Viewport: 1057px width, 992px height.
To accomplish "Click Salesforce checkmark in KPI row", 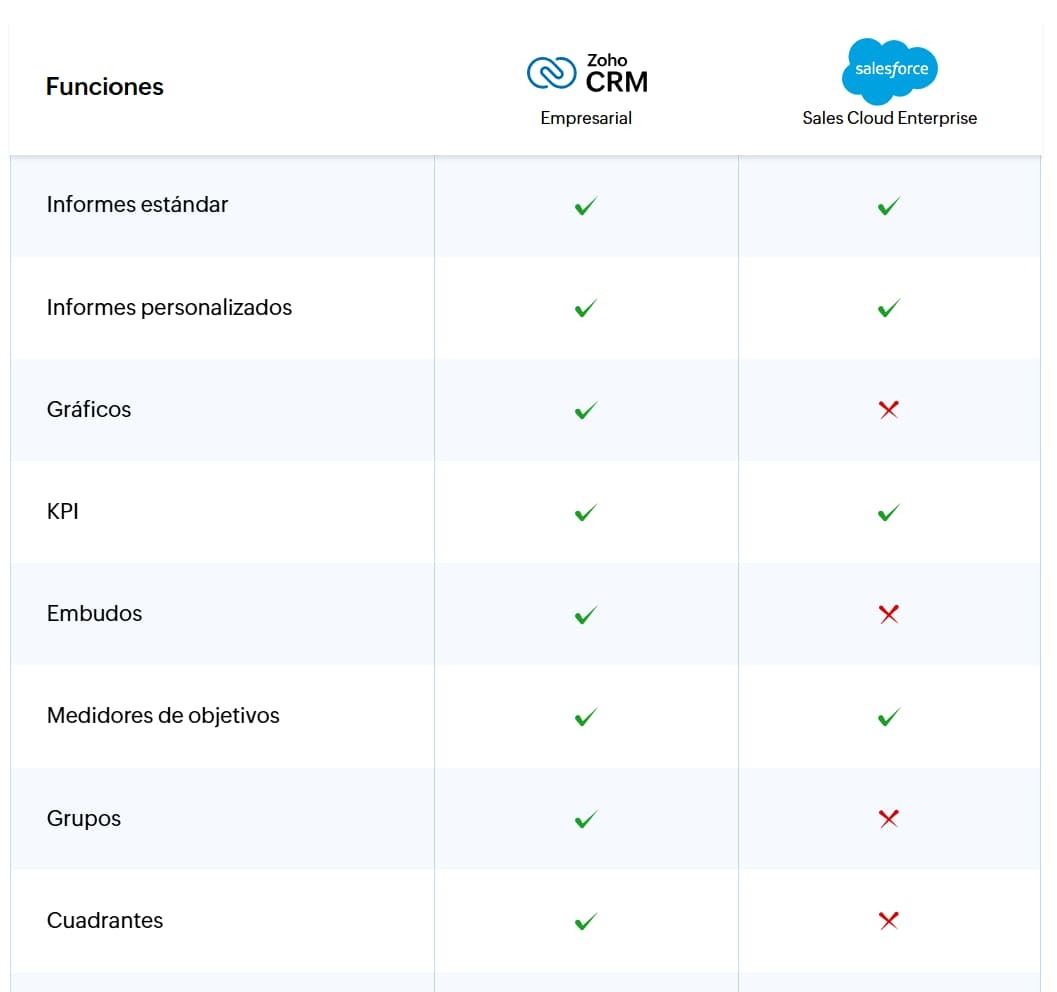I will pos(888,512).
